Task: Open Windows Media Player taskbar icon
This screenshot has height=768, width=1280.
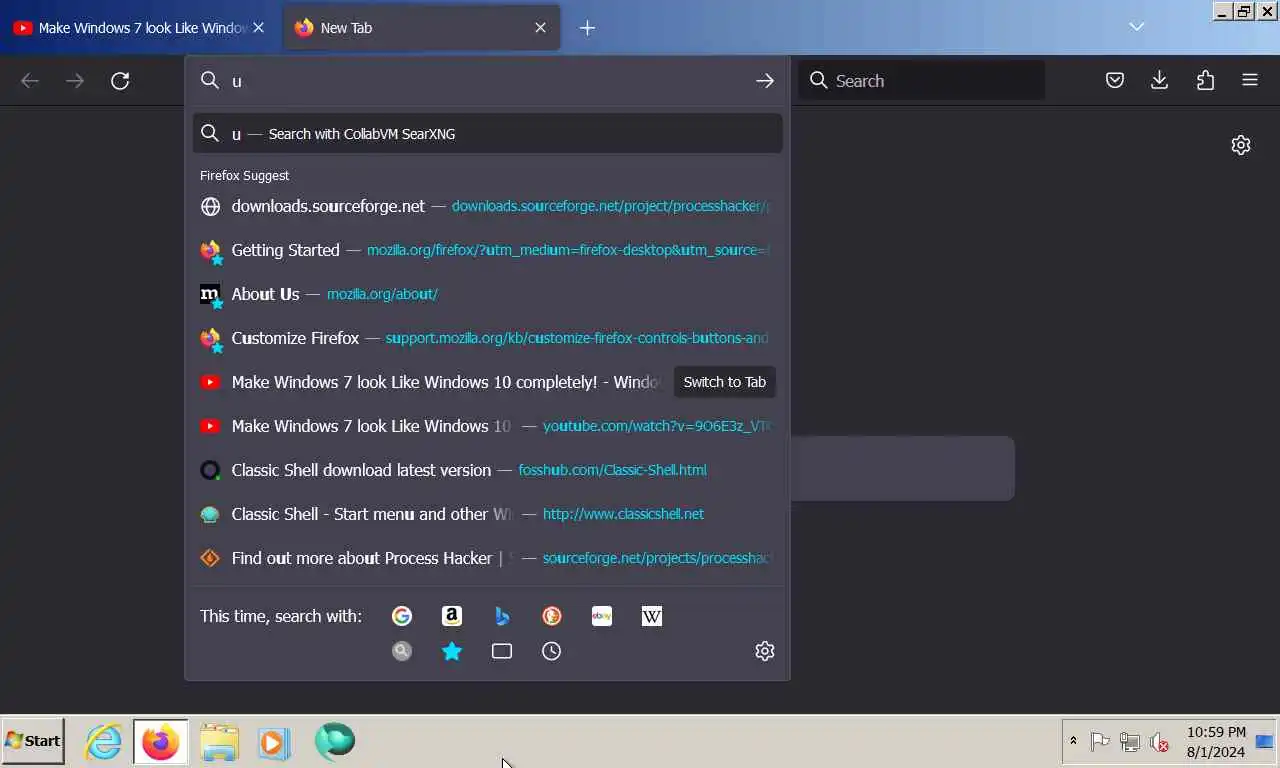Action: click(275, 742)
